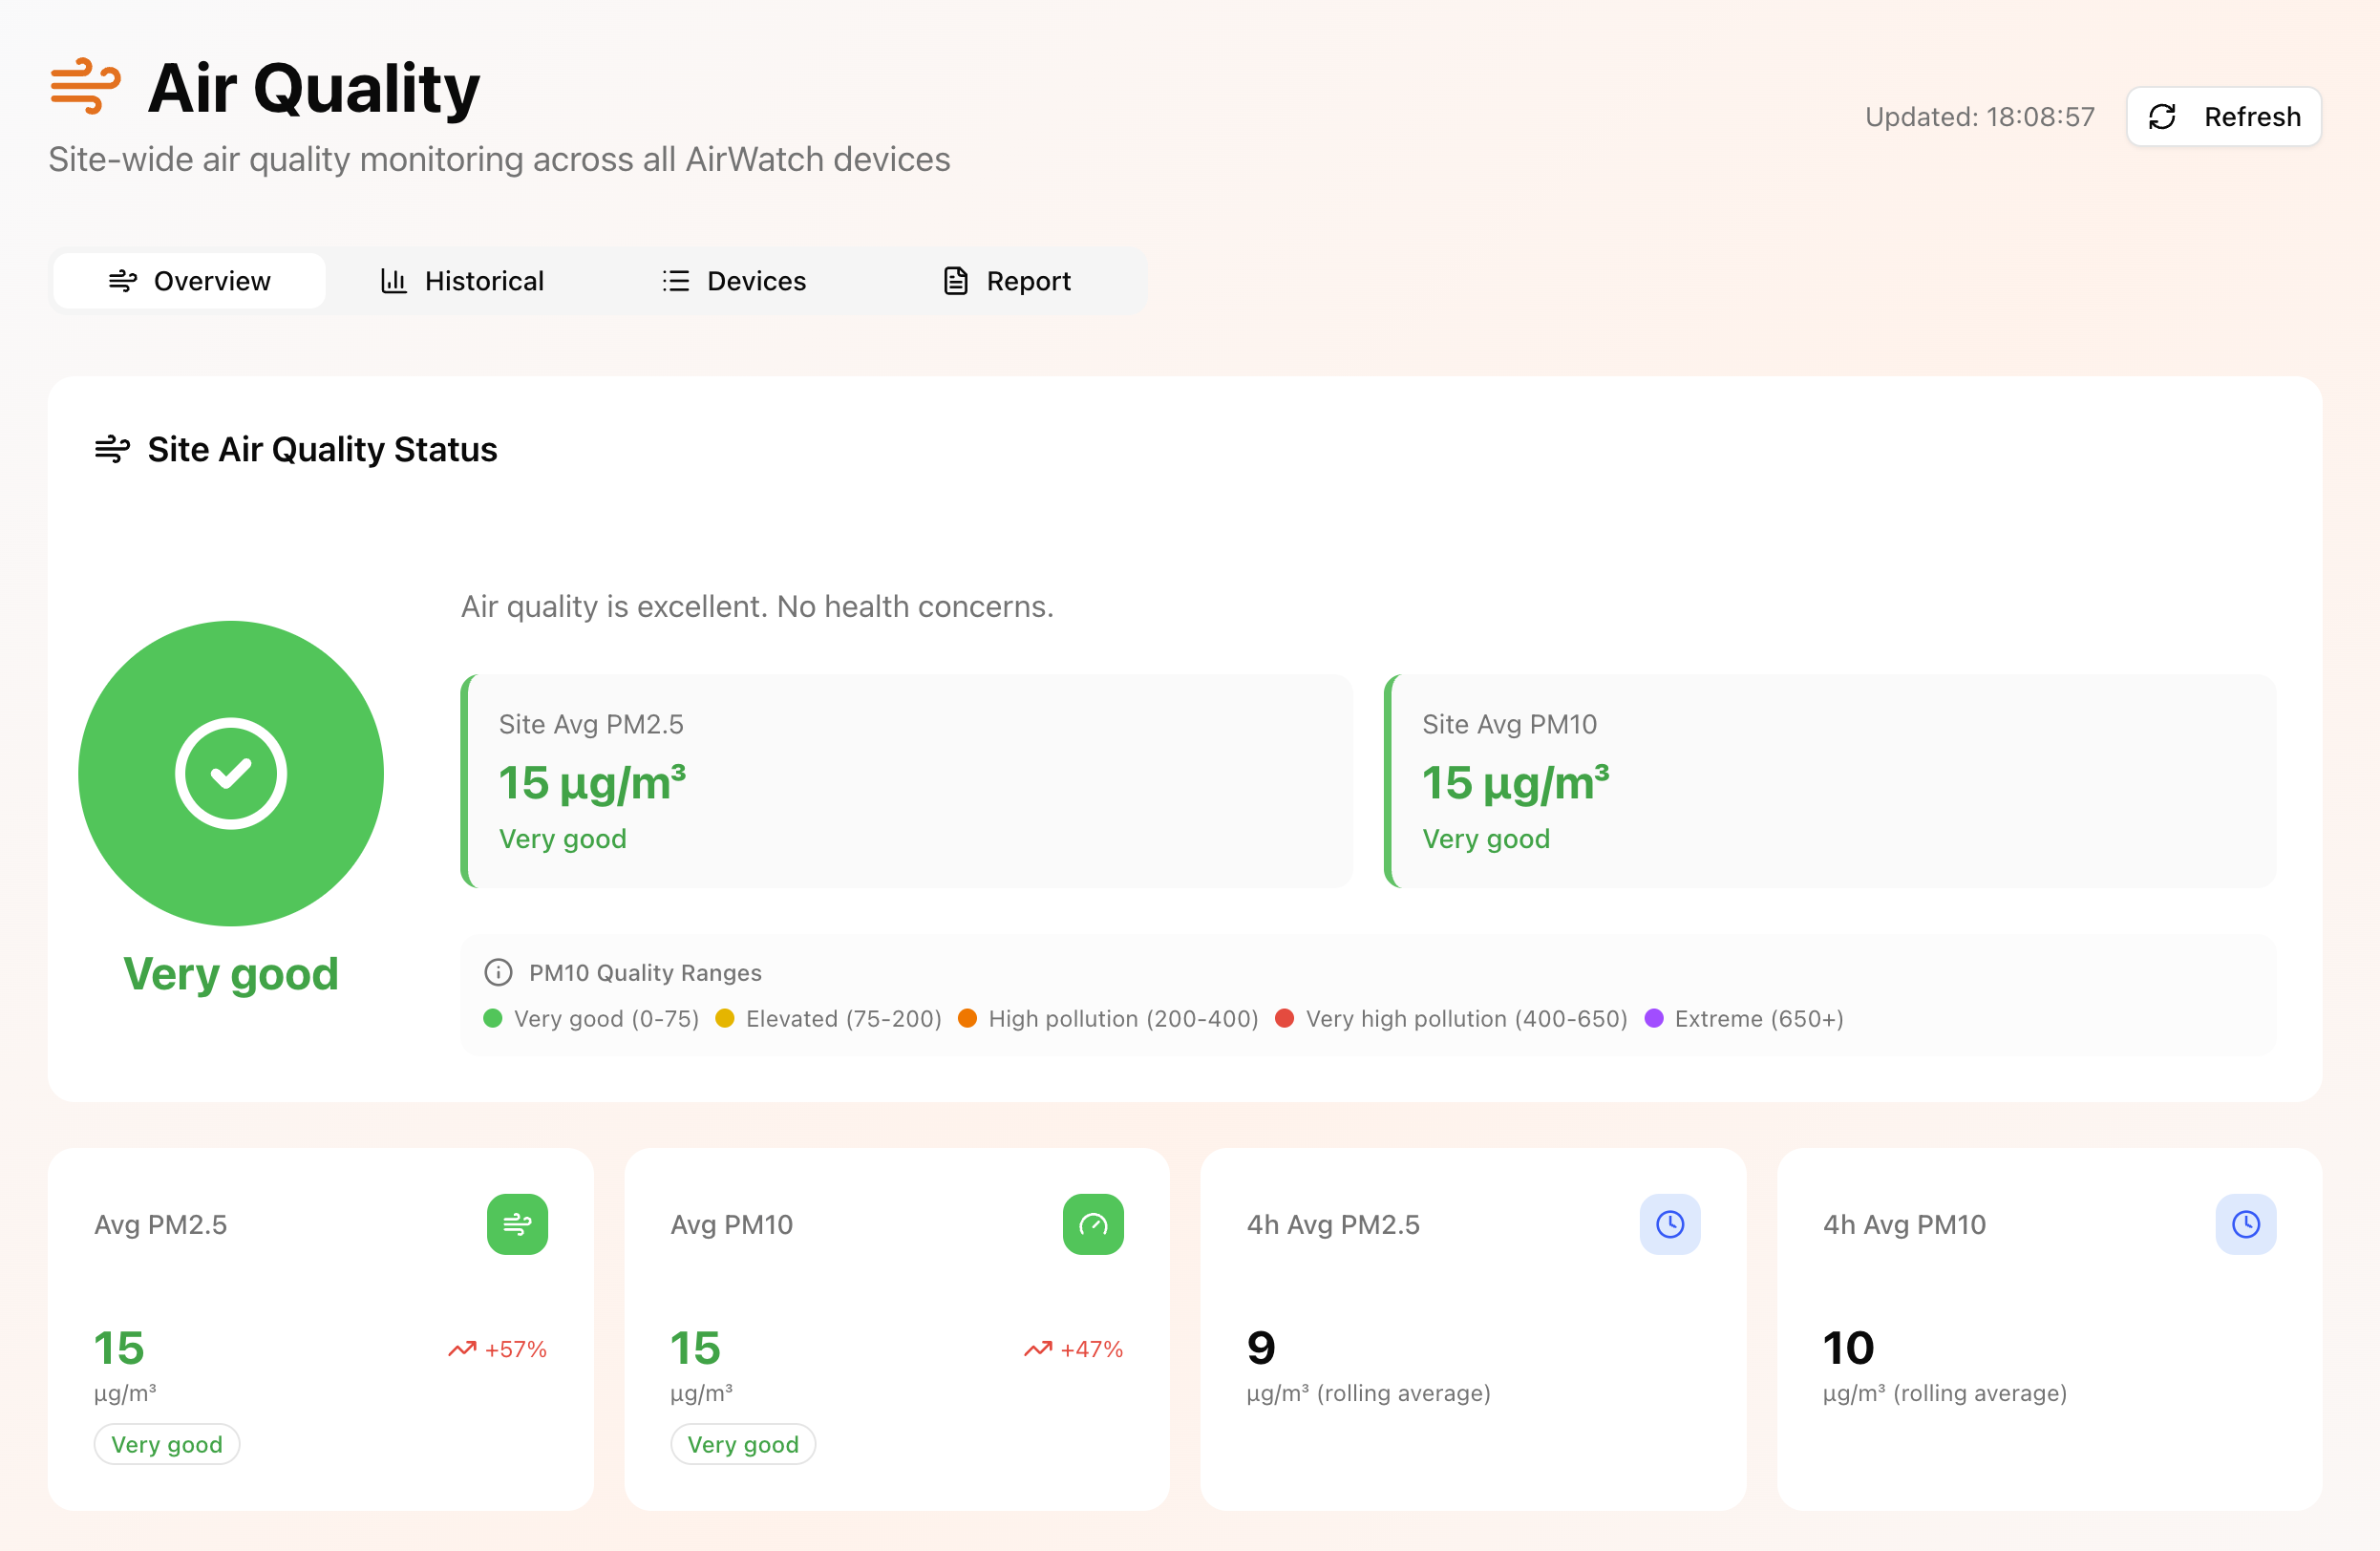Screen dimensions: 2380x1551
Task: Click the clock icon on 4h Avg PM10 card
Action: 2245,1224
